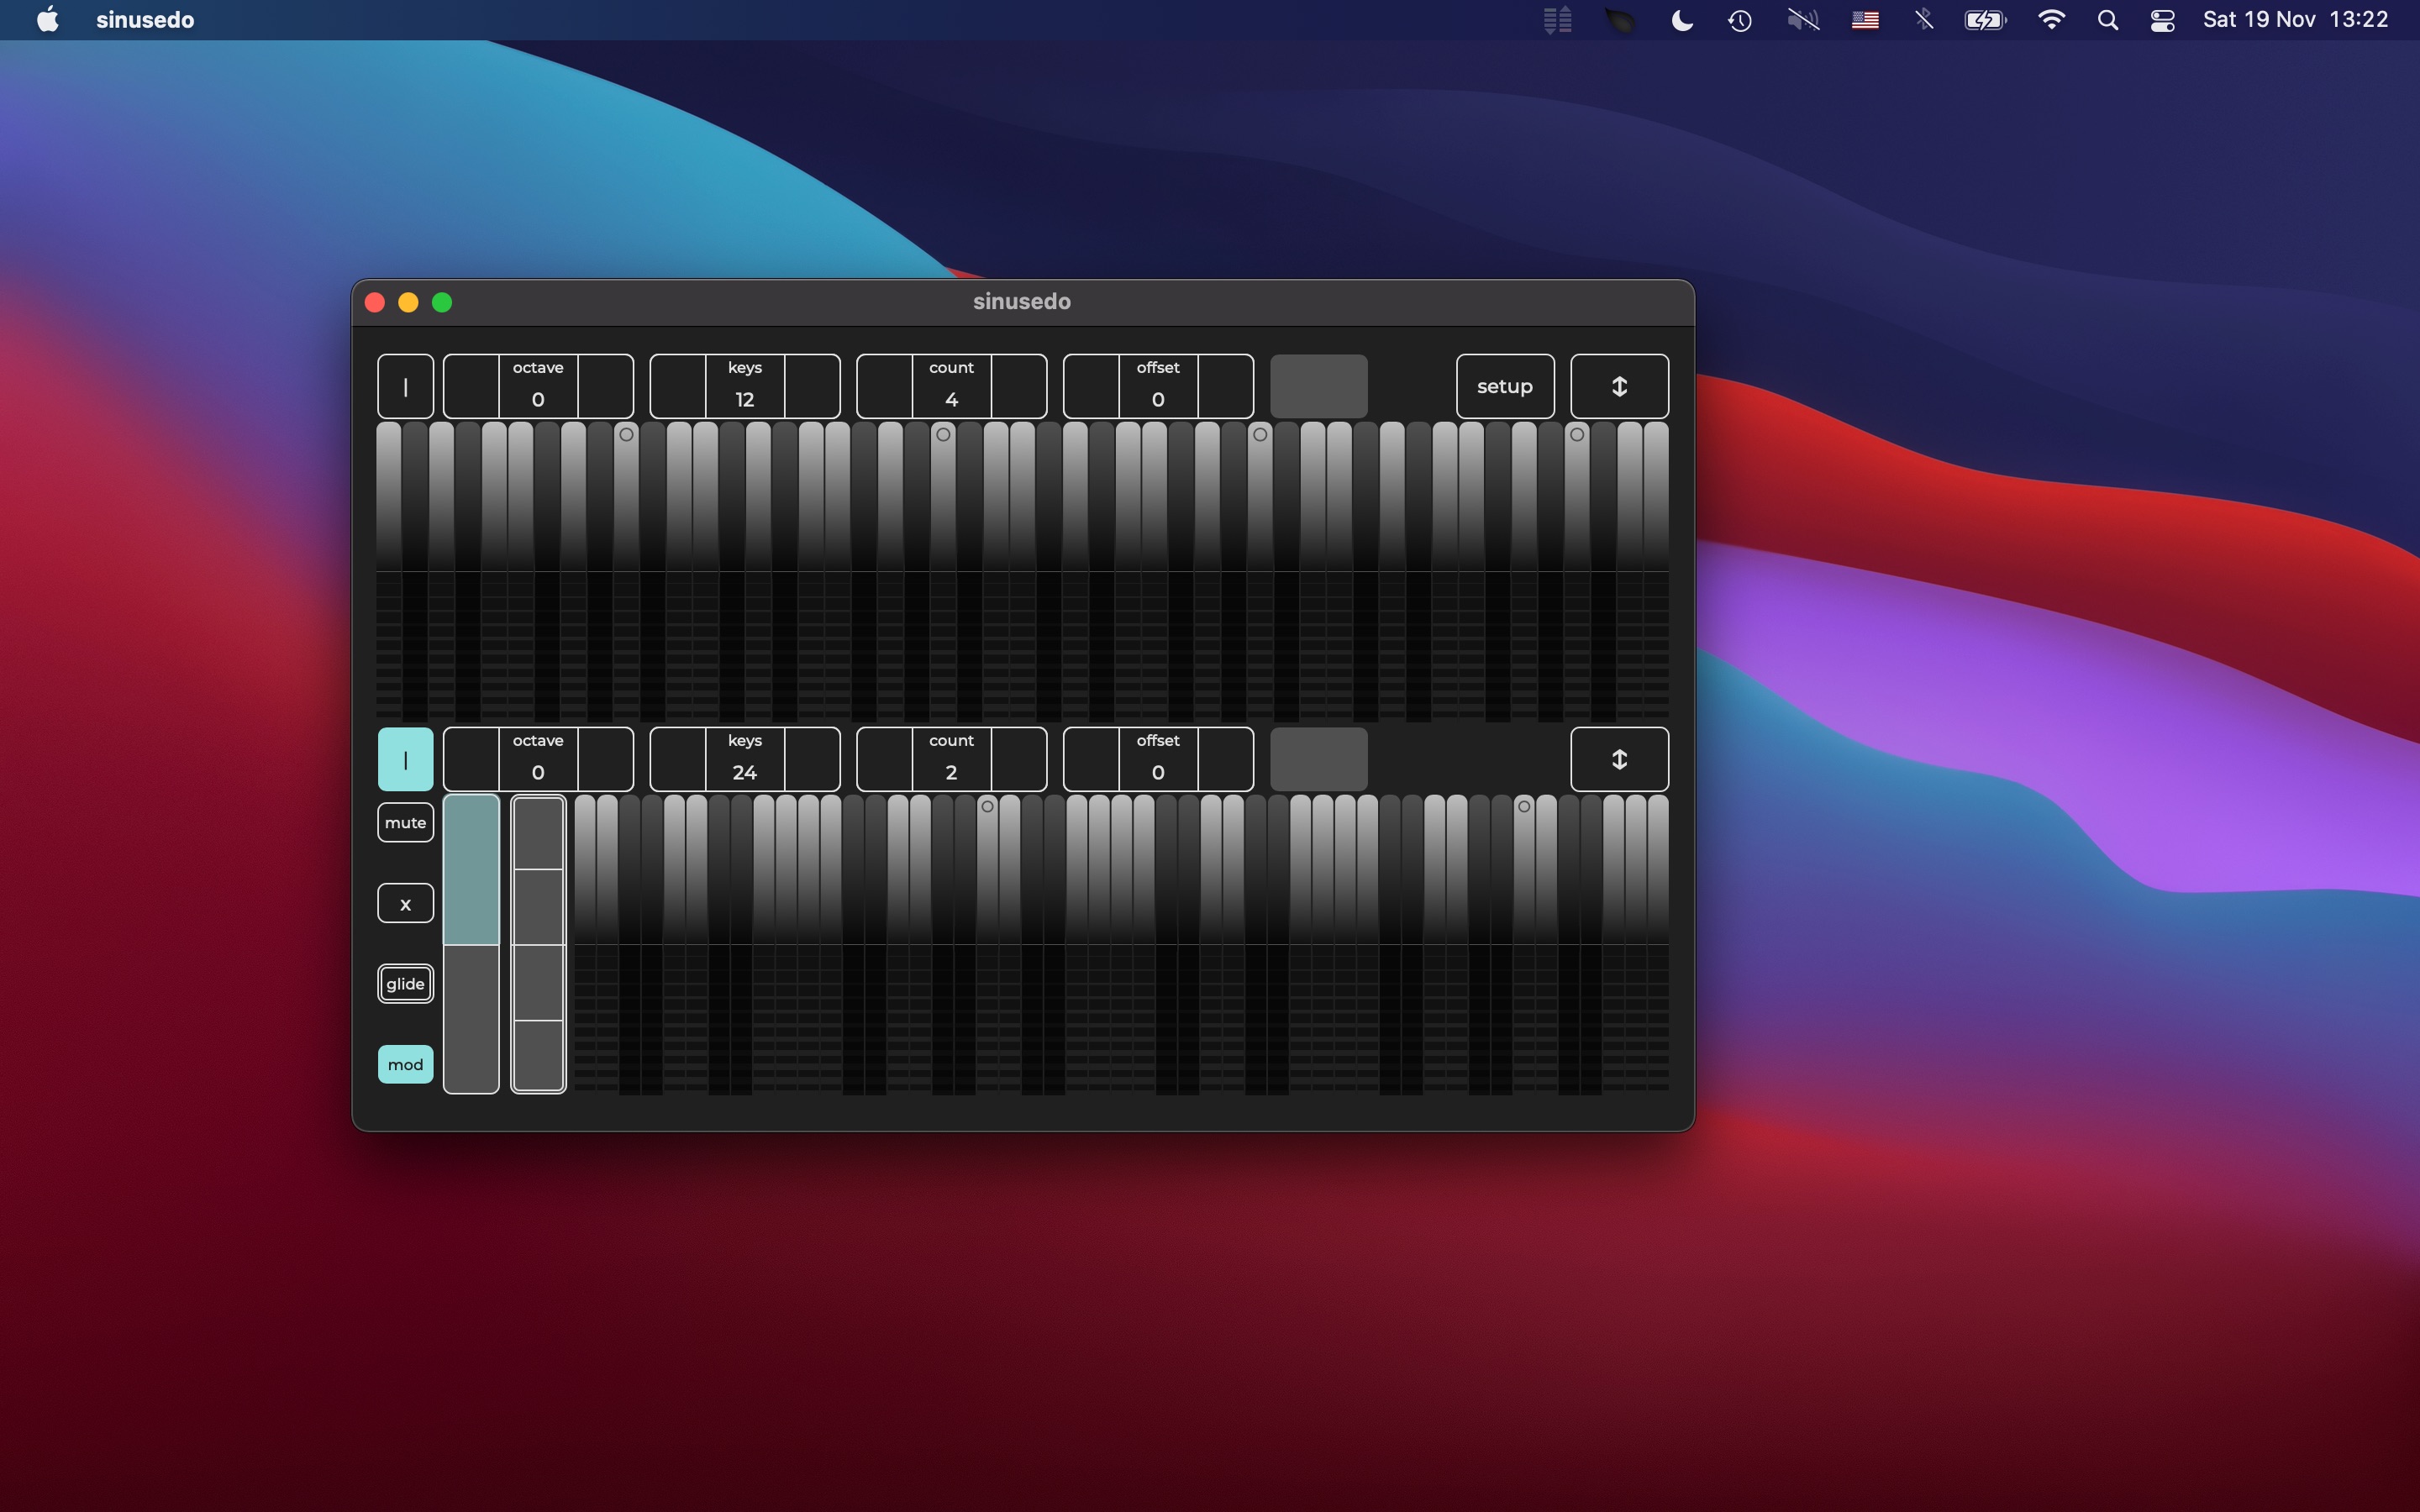
Task: Increase the top row octave value
Action: click(x=605, y=386)
